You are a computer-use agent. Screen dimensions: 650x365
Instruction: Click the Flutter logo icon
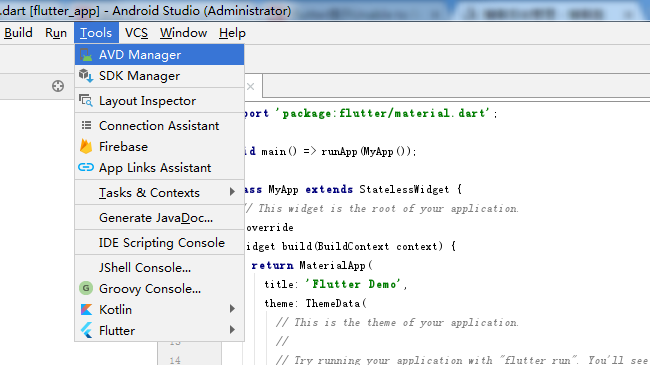click(x=86, y=331)
